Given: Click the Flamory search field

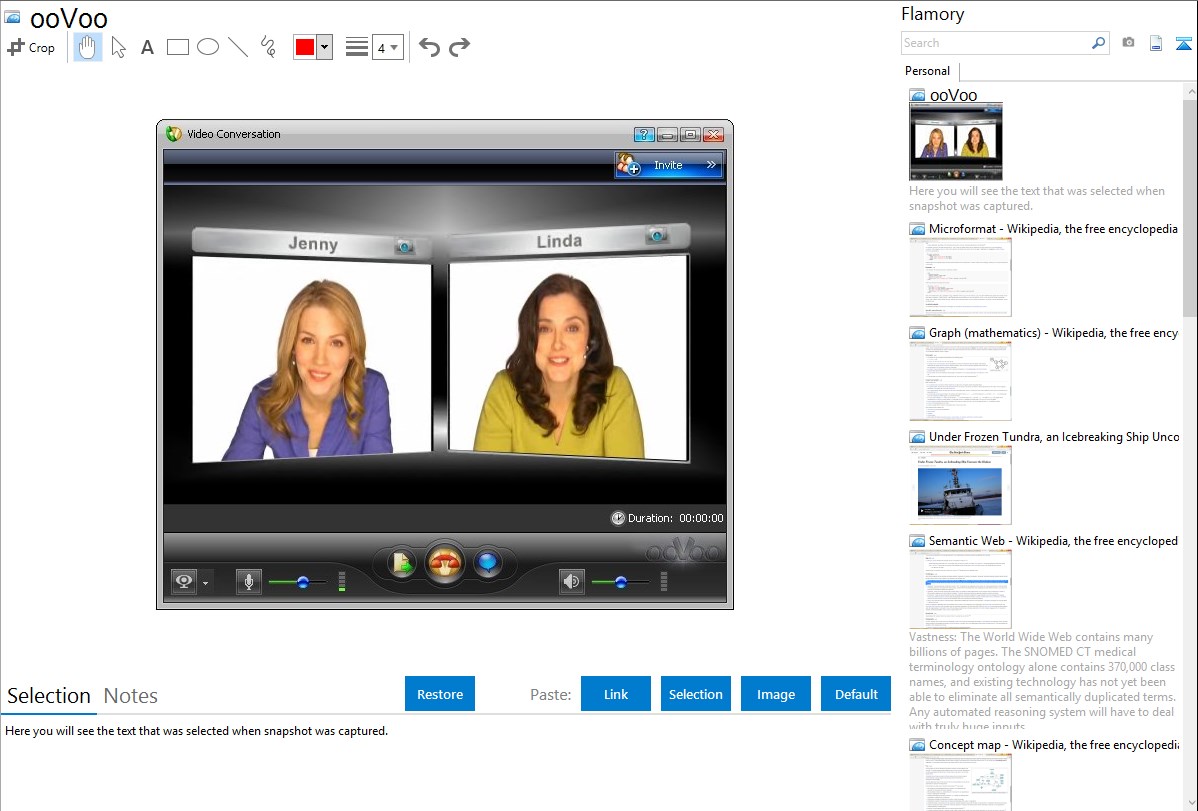Looking at the screenshot, I should [x=996, y=43].
